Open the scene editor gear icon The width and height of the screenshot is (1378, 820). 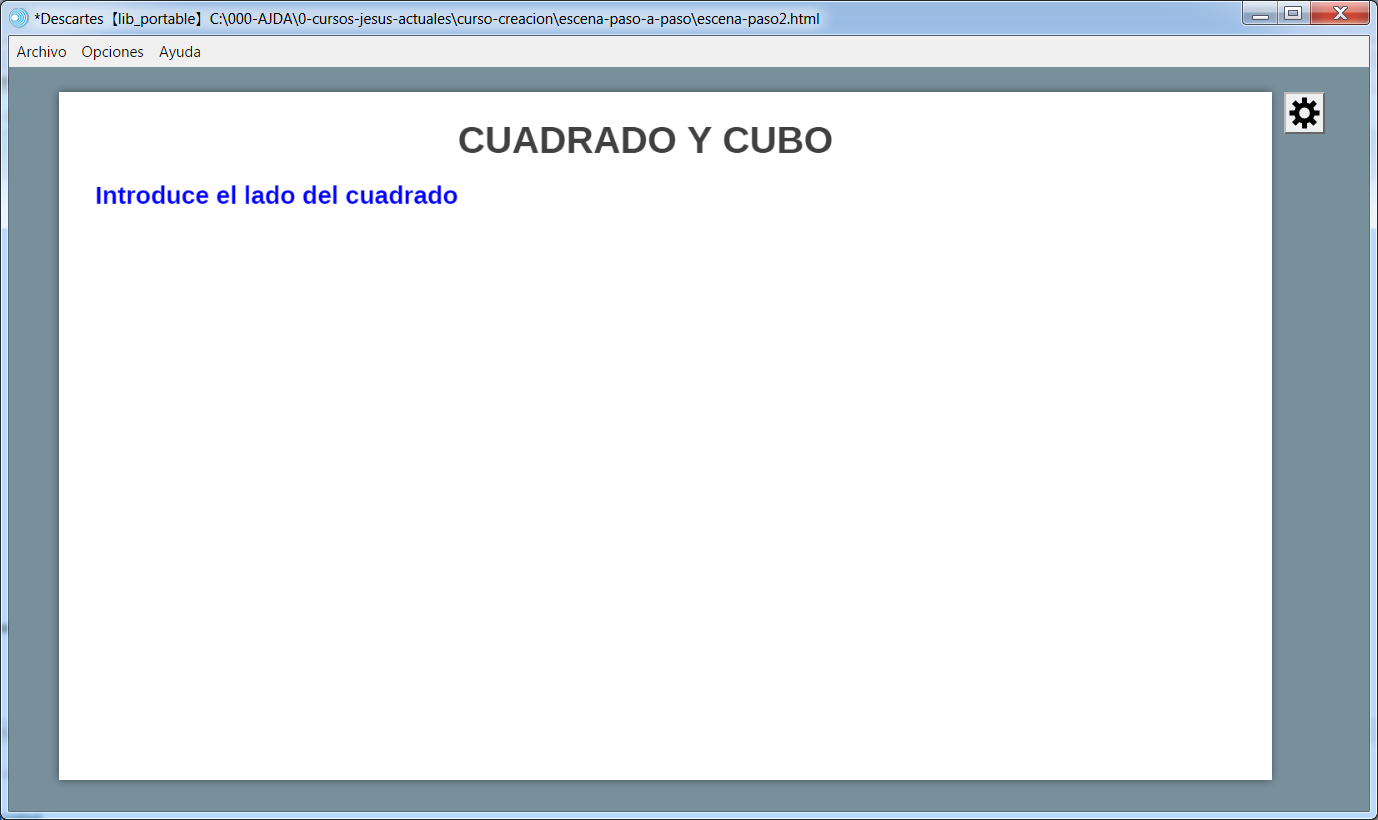[1304, 113]
